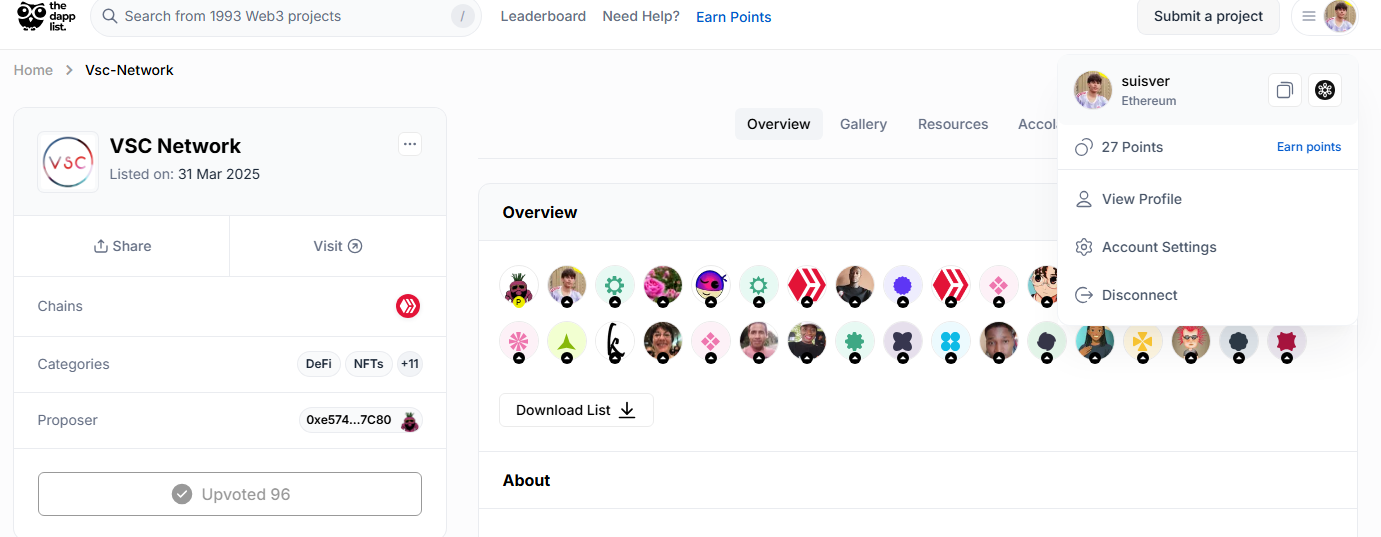
Task: Open the hamburger menu icon in header
Action: (x=1309, y=16)
